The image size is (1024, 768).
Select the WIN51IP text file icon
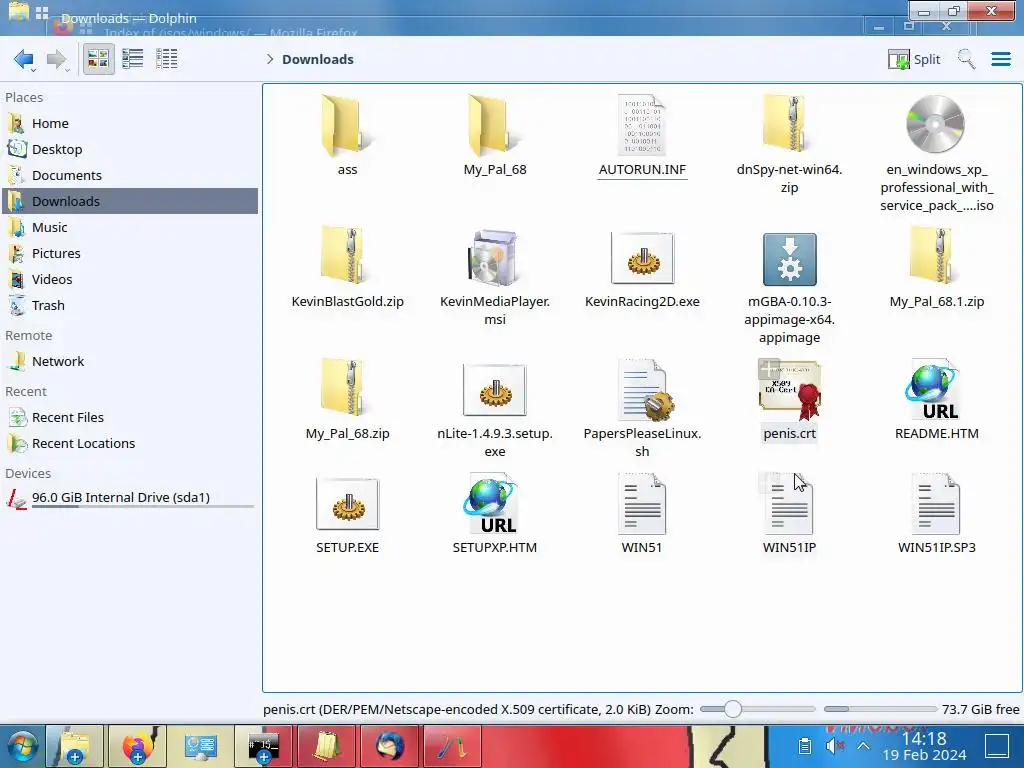(789, 504)
